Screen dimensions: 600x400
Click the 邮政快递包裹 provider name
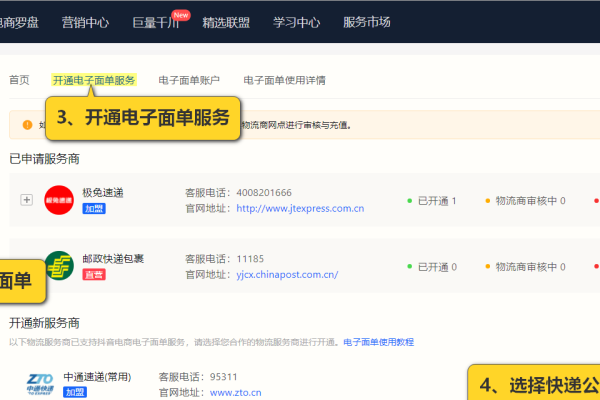pos(113,259)
